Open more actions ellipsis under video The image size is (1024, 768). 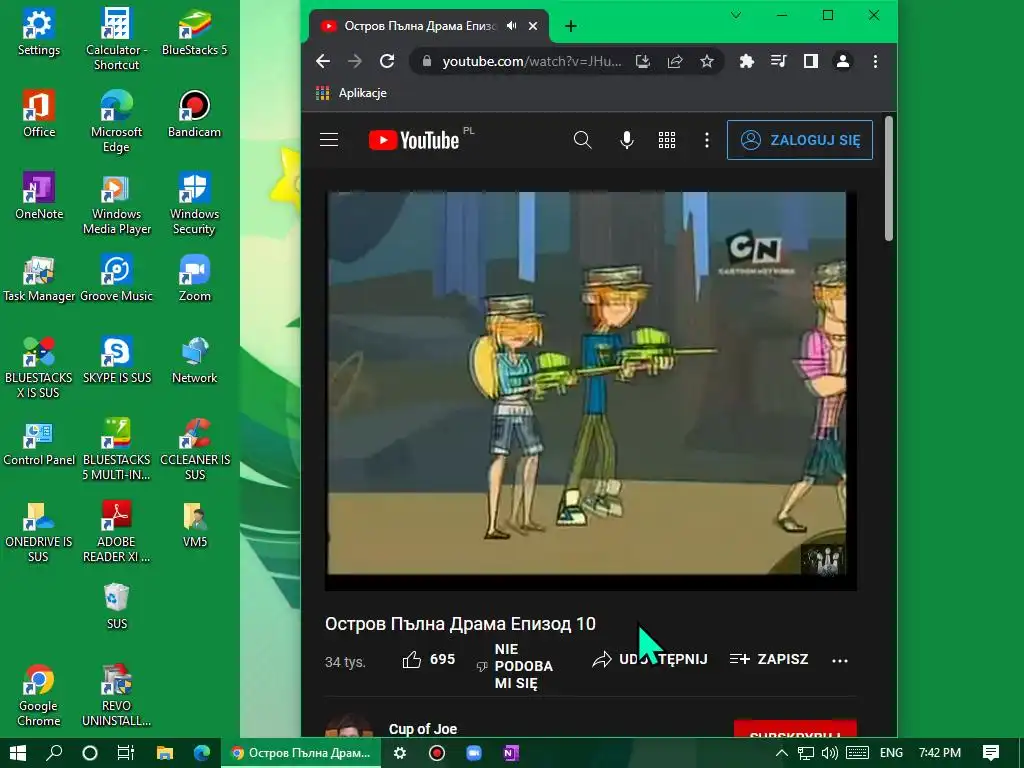coord(840,660)
